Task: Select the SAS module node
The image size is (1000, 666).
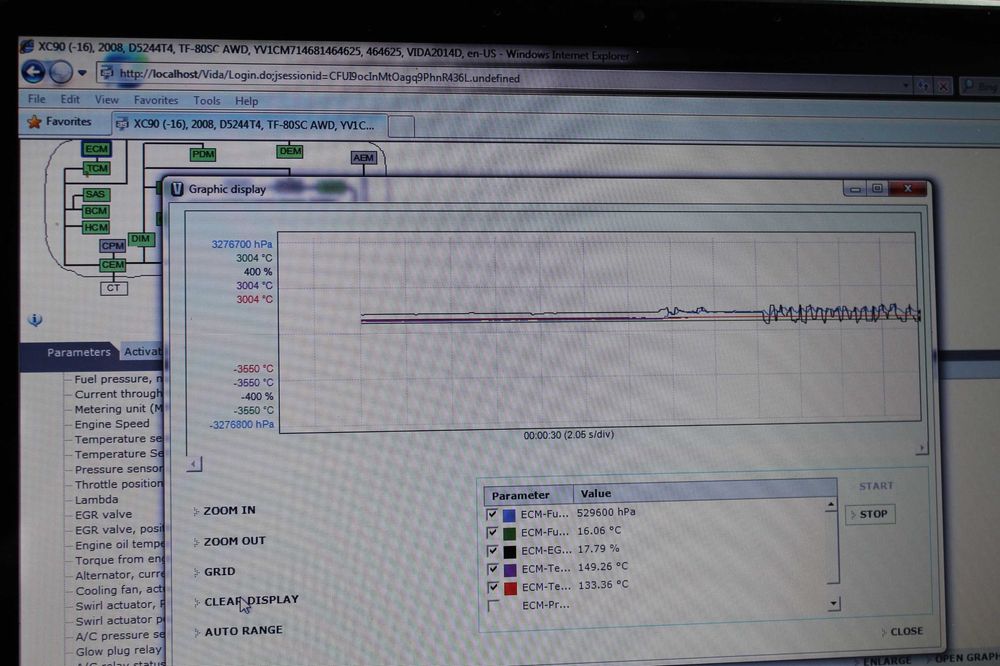Action: click(x=96, y=194)
